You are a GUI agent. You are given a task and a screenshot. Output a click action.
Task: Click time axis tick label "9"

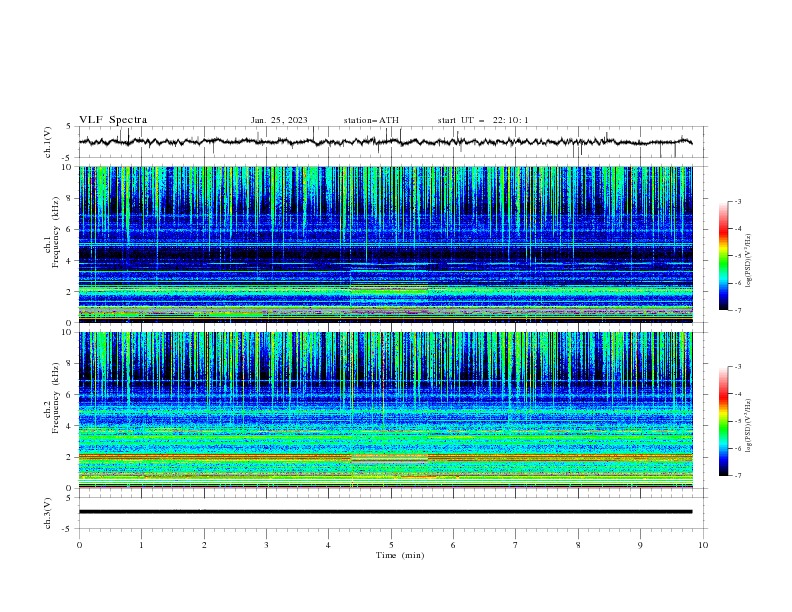pos(640,545)
